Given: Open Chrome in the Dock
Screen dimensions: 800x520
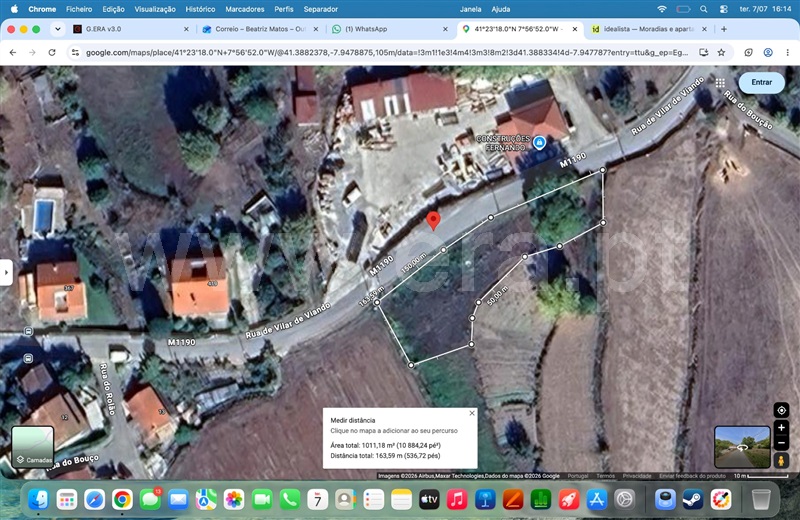Looking at the screenshot, I should (x=122, y=500).
